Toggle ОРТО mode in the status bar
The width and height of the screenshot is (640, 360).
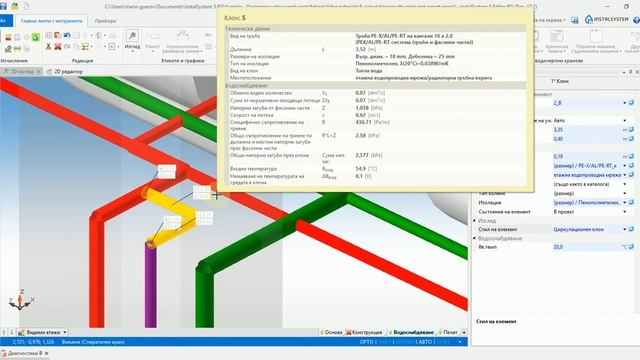pos(366,342)
